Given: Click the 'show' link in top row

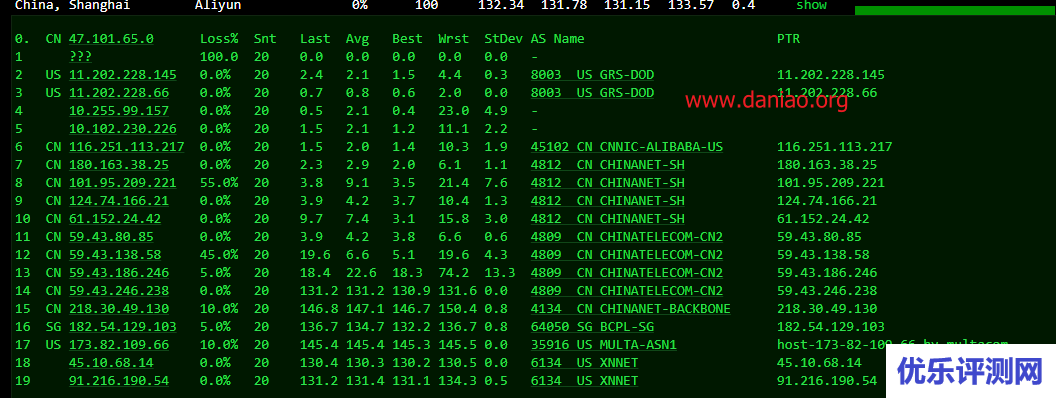Looking at the screenshot, I should point(812,5).
